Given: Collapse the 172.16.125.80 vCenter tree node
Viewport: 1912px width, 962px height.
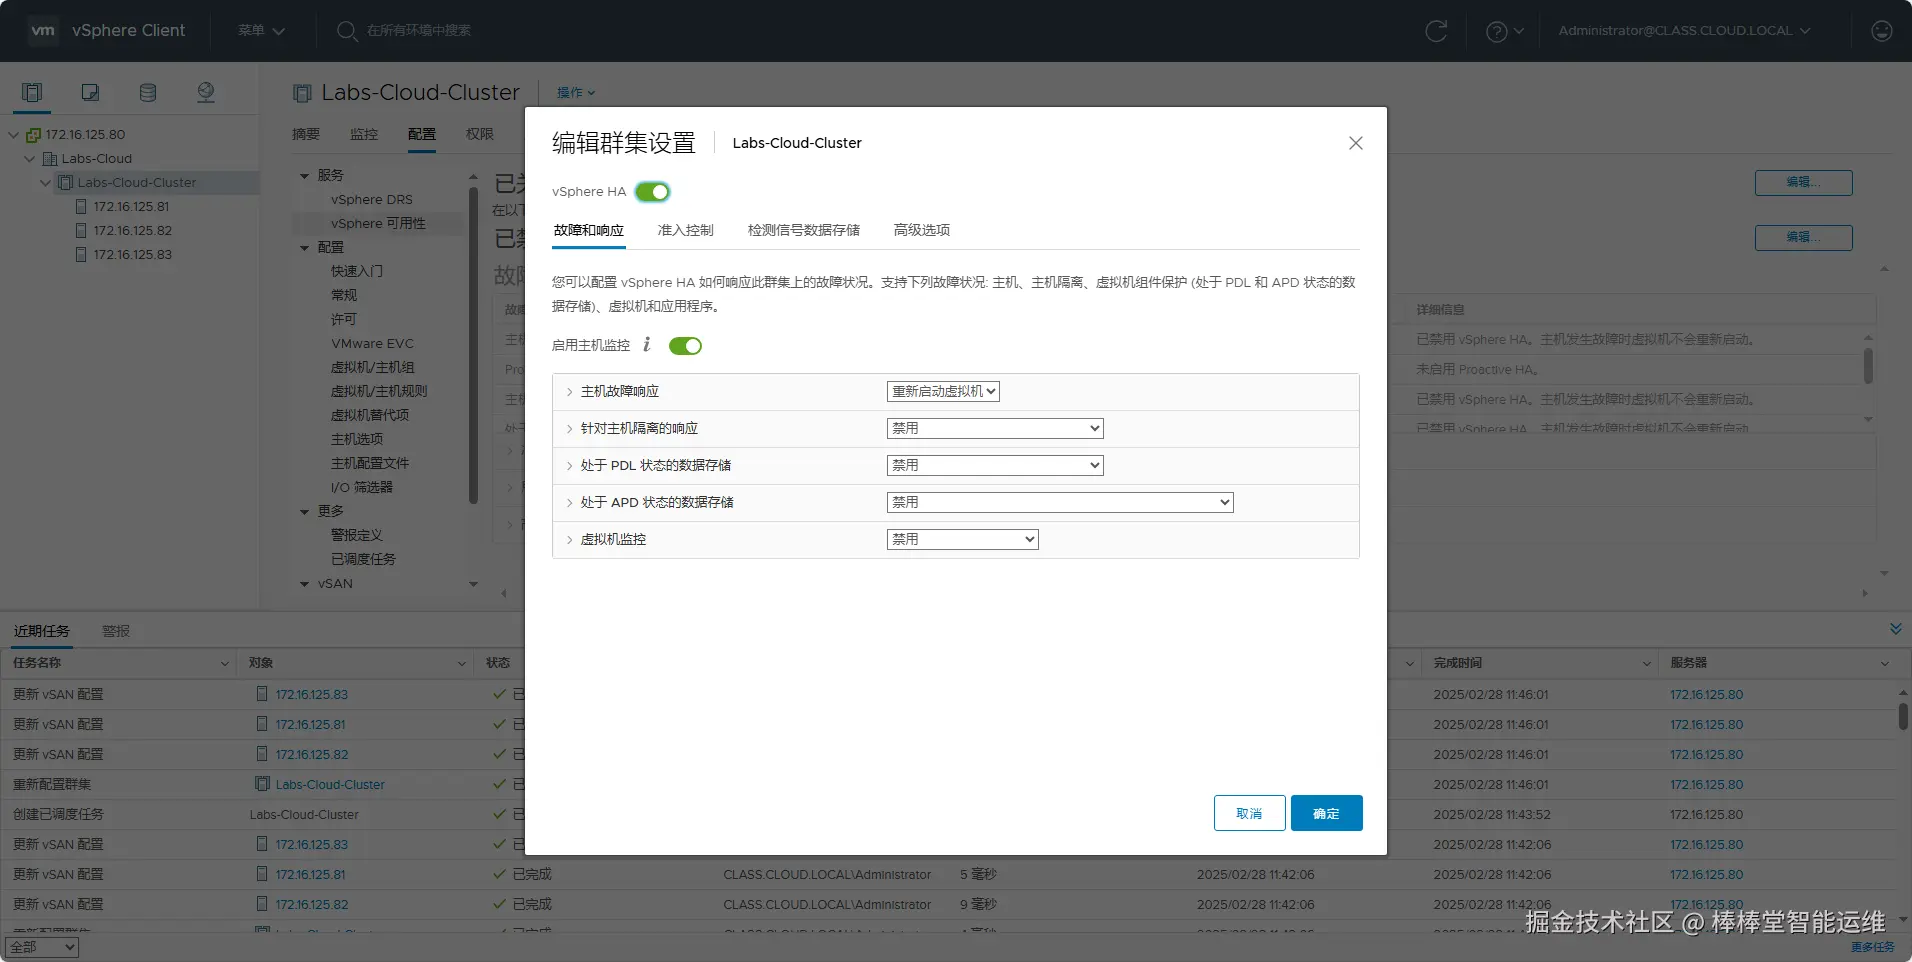Looking at the screenshot, I should click(x=13, y=135).
